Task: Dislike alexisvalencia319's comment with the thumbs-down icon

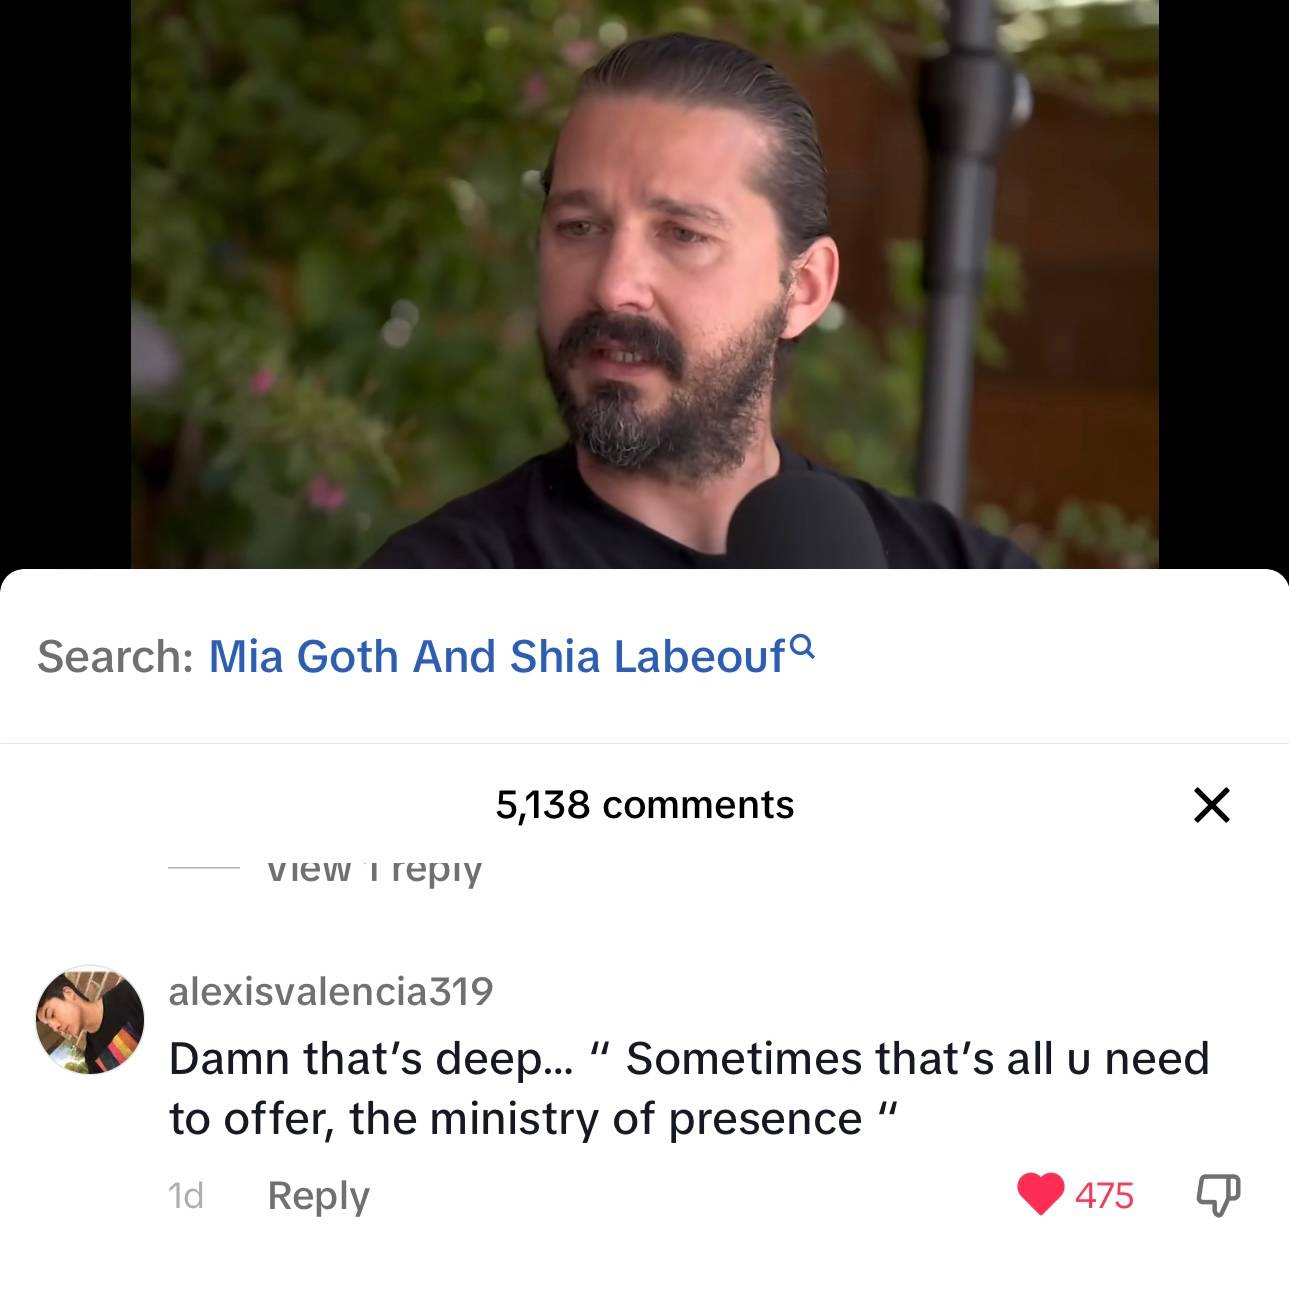Action: click(x=1218, y=1195)
